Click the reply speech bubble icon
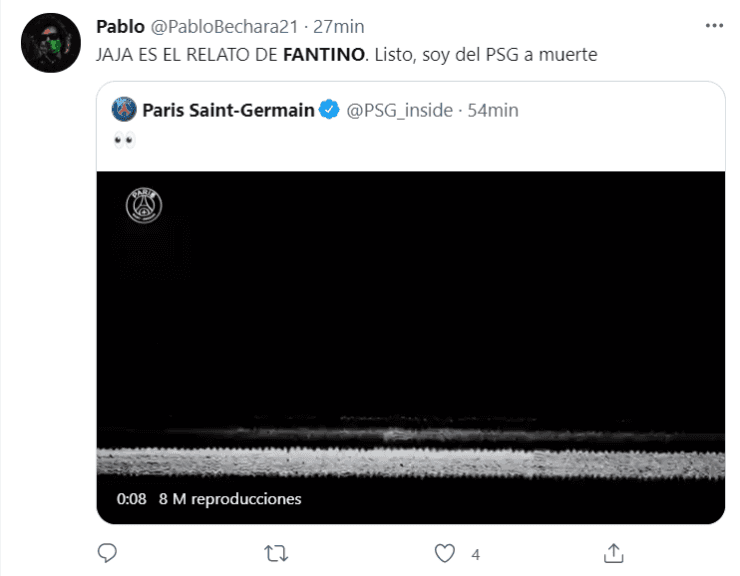This screenshot has height=576, width=740. coord(109,552)
